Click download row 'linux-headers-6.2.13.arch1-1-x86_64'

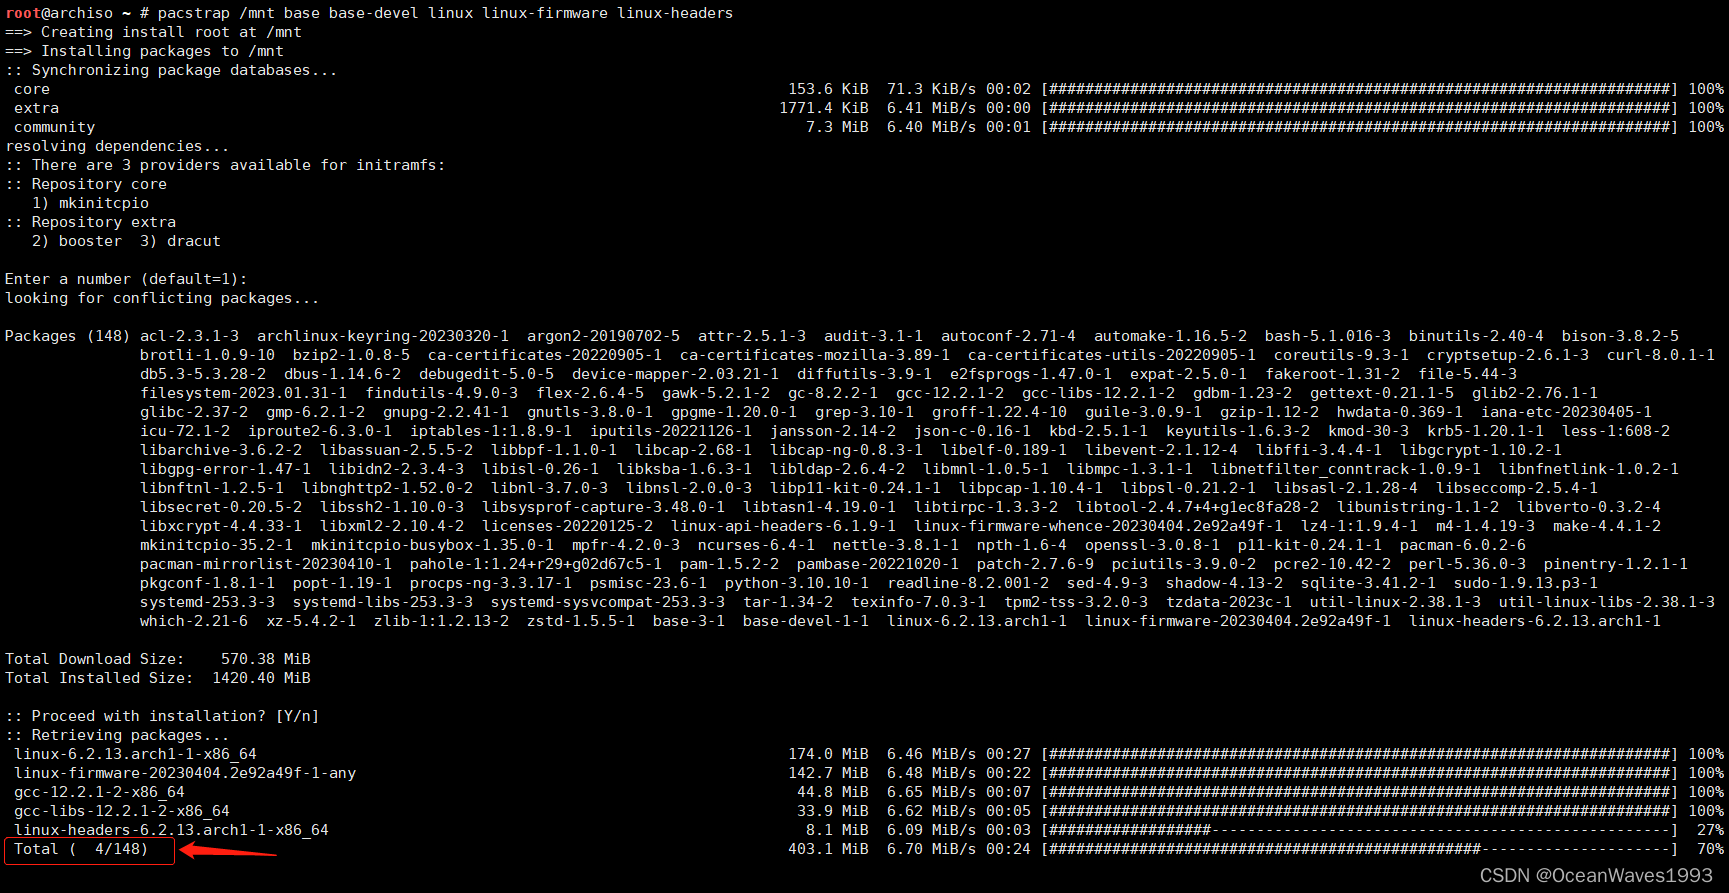click(171, 830)
